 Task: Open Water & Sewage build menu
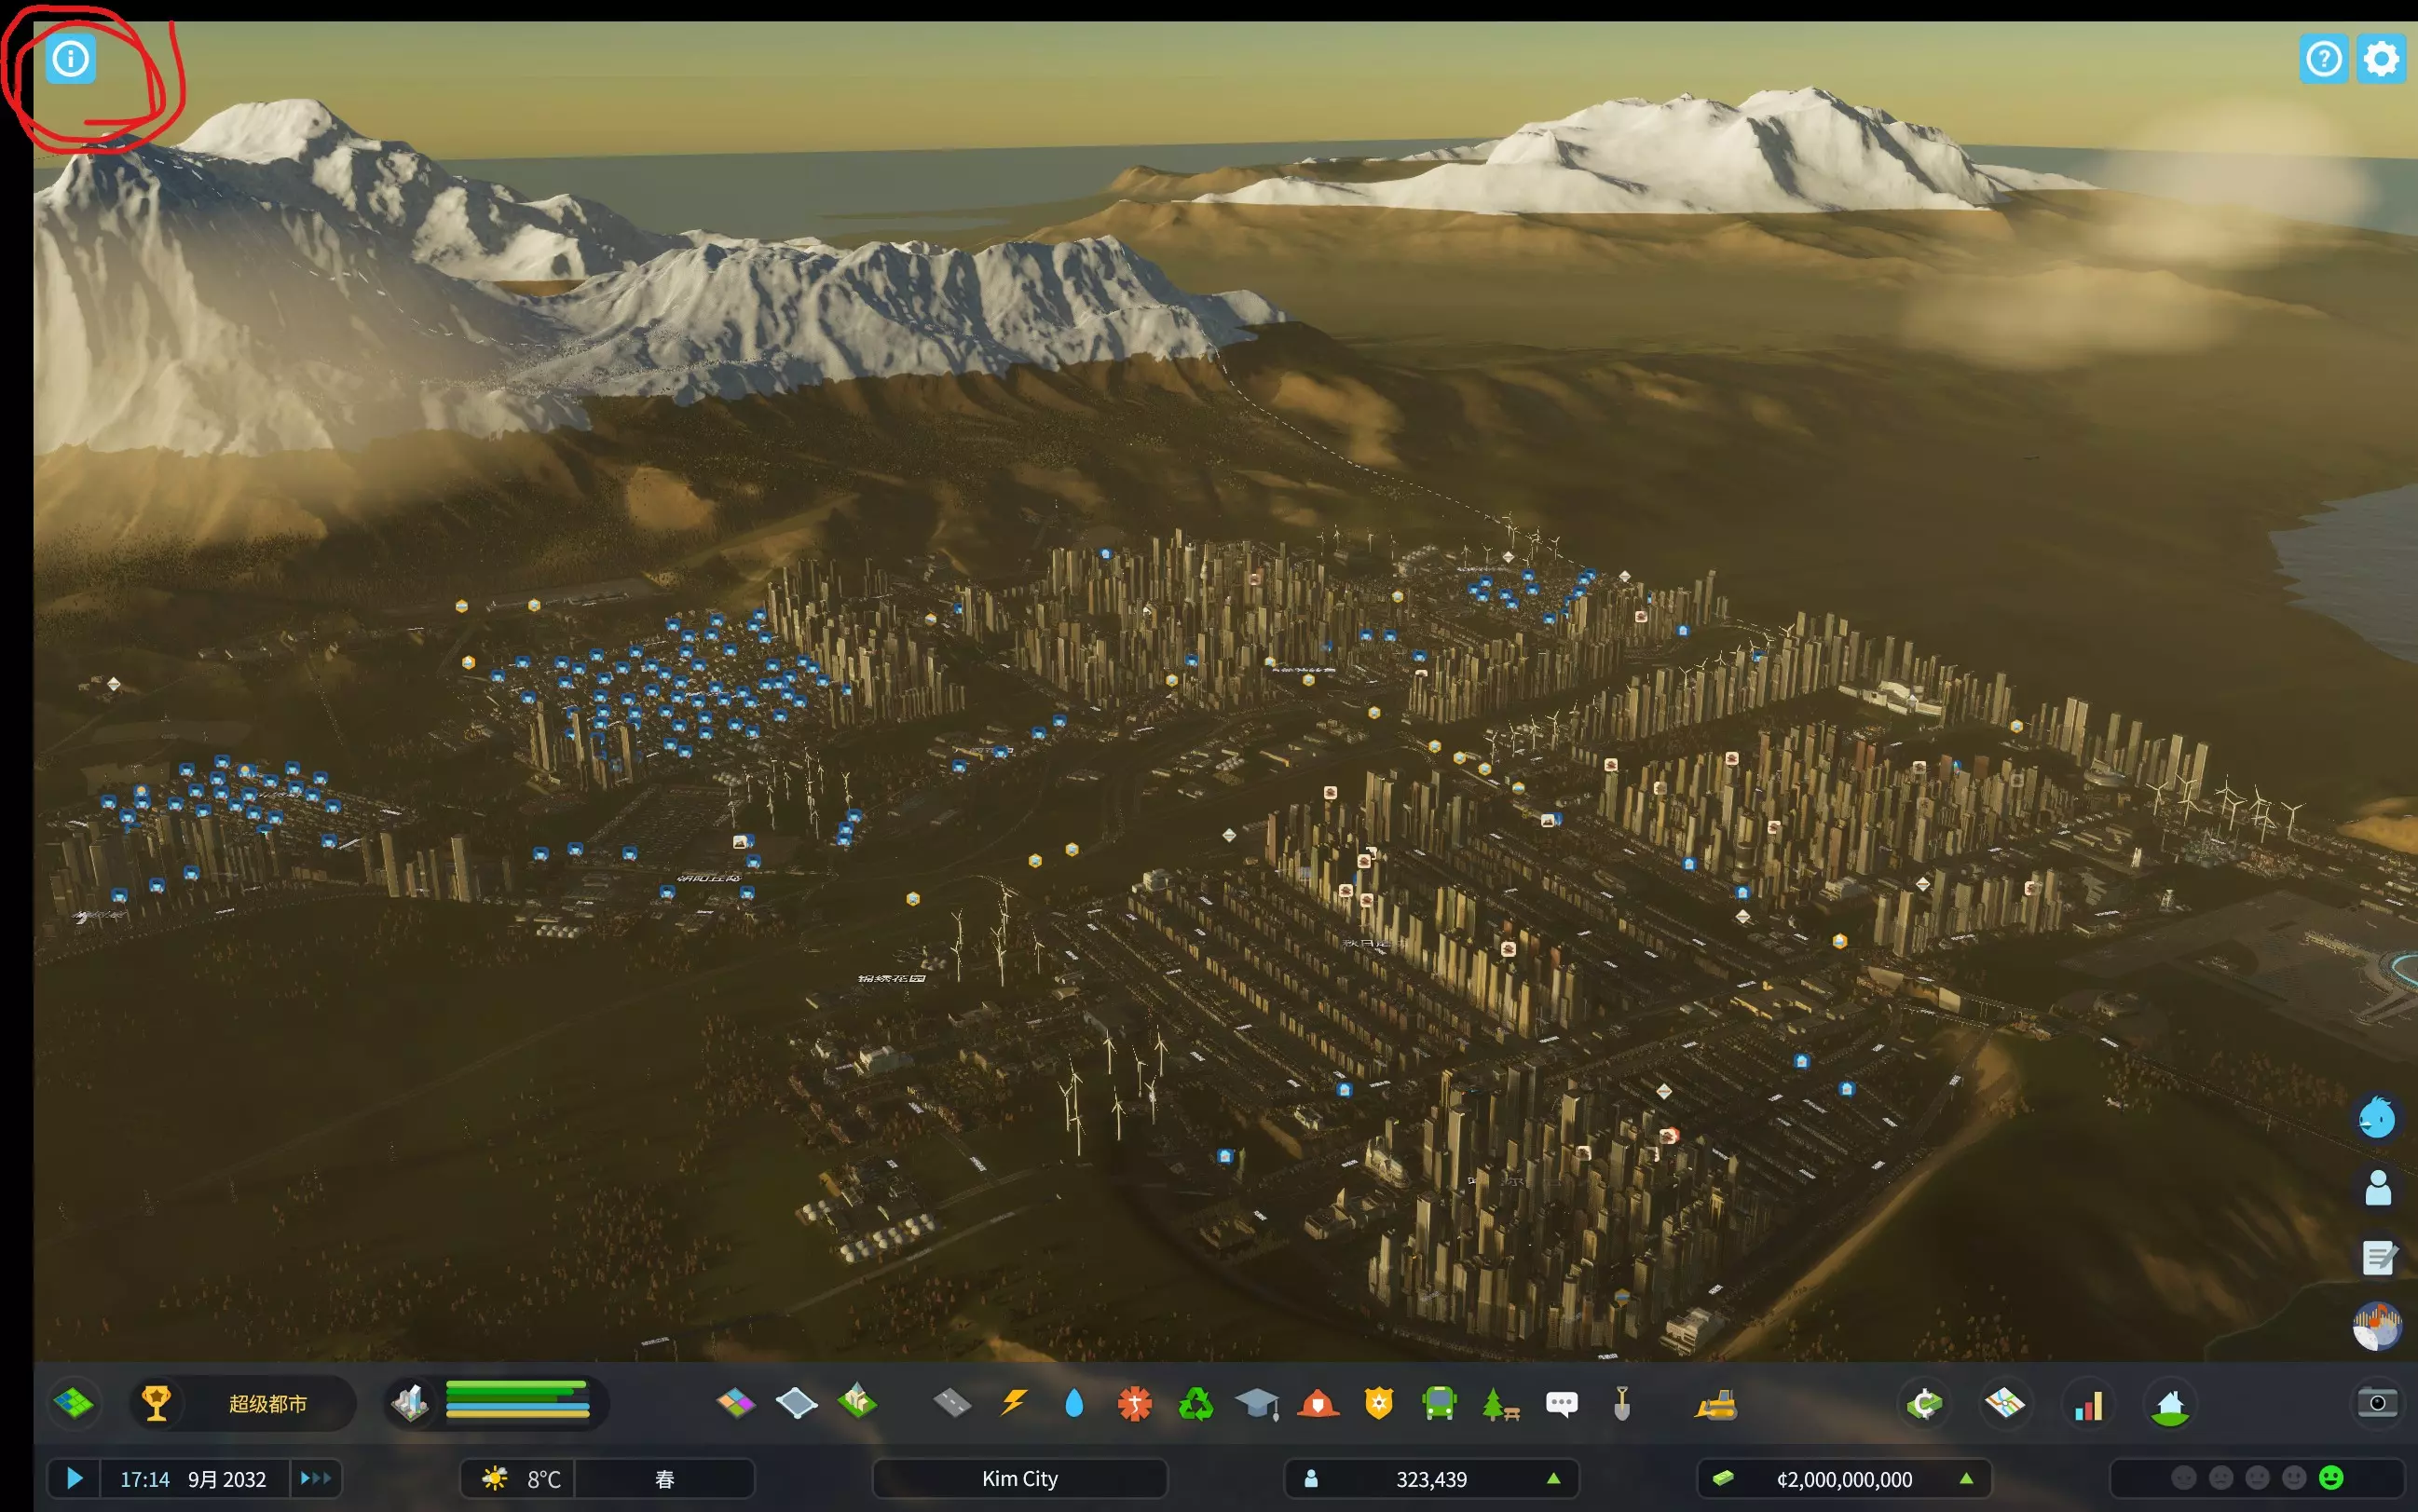pos(1074,1403)
